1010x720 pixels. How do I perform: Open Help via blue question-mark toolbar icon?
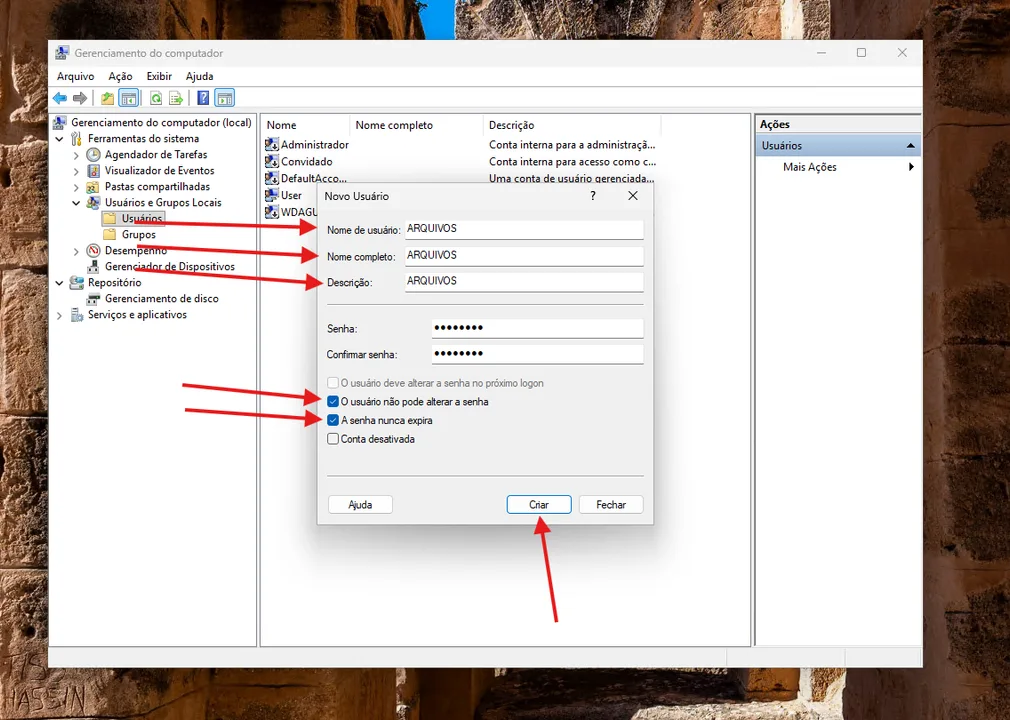point(203,98)
